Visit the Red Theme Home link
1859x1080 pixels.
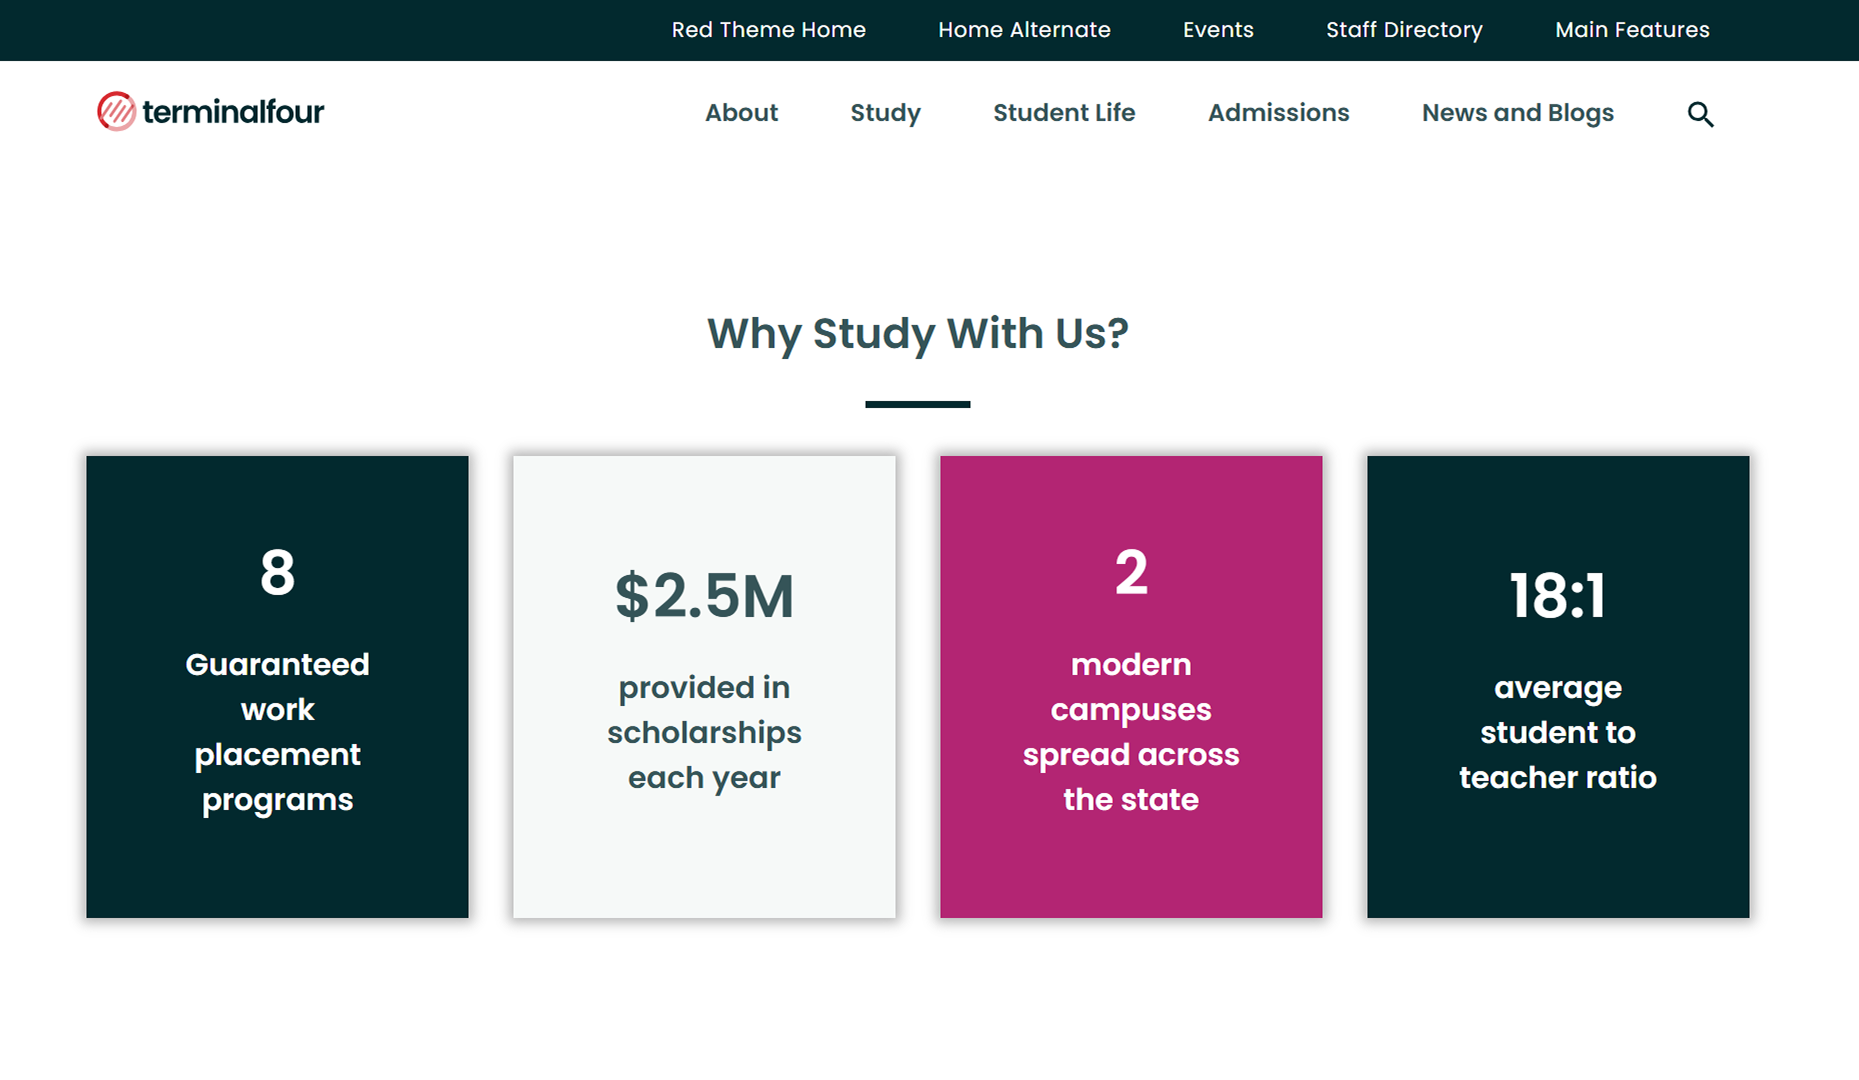pos(768,30)
